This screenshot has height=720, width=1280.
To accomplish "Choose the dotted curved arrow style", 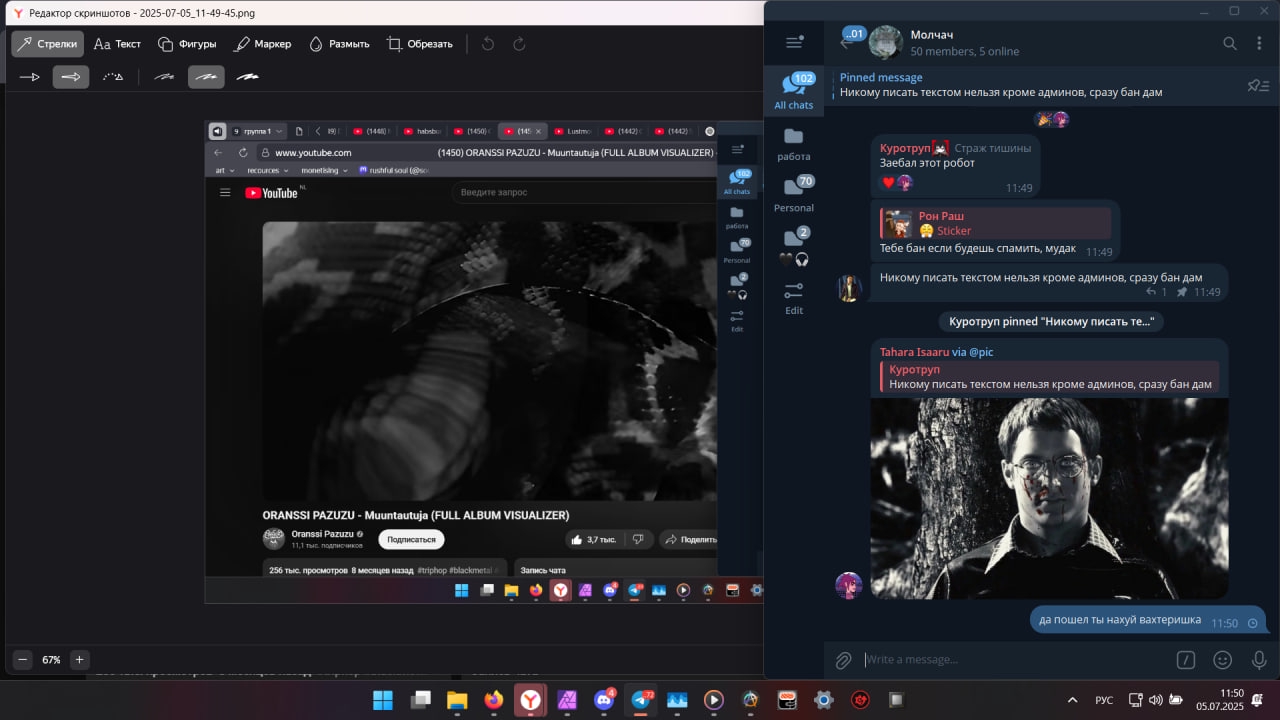I will click(x=113, y=77).
